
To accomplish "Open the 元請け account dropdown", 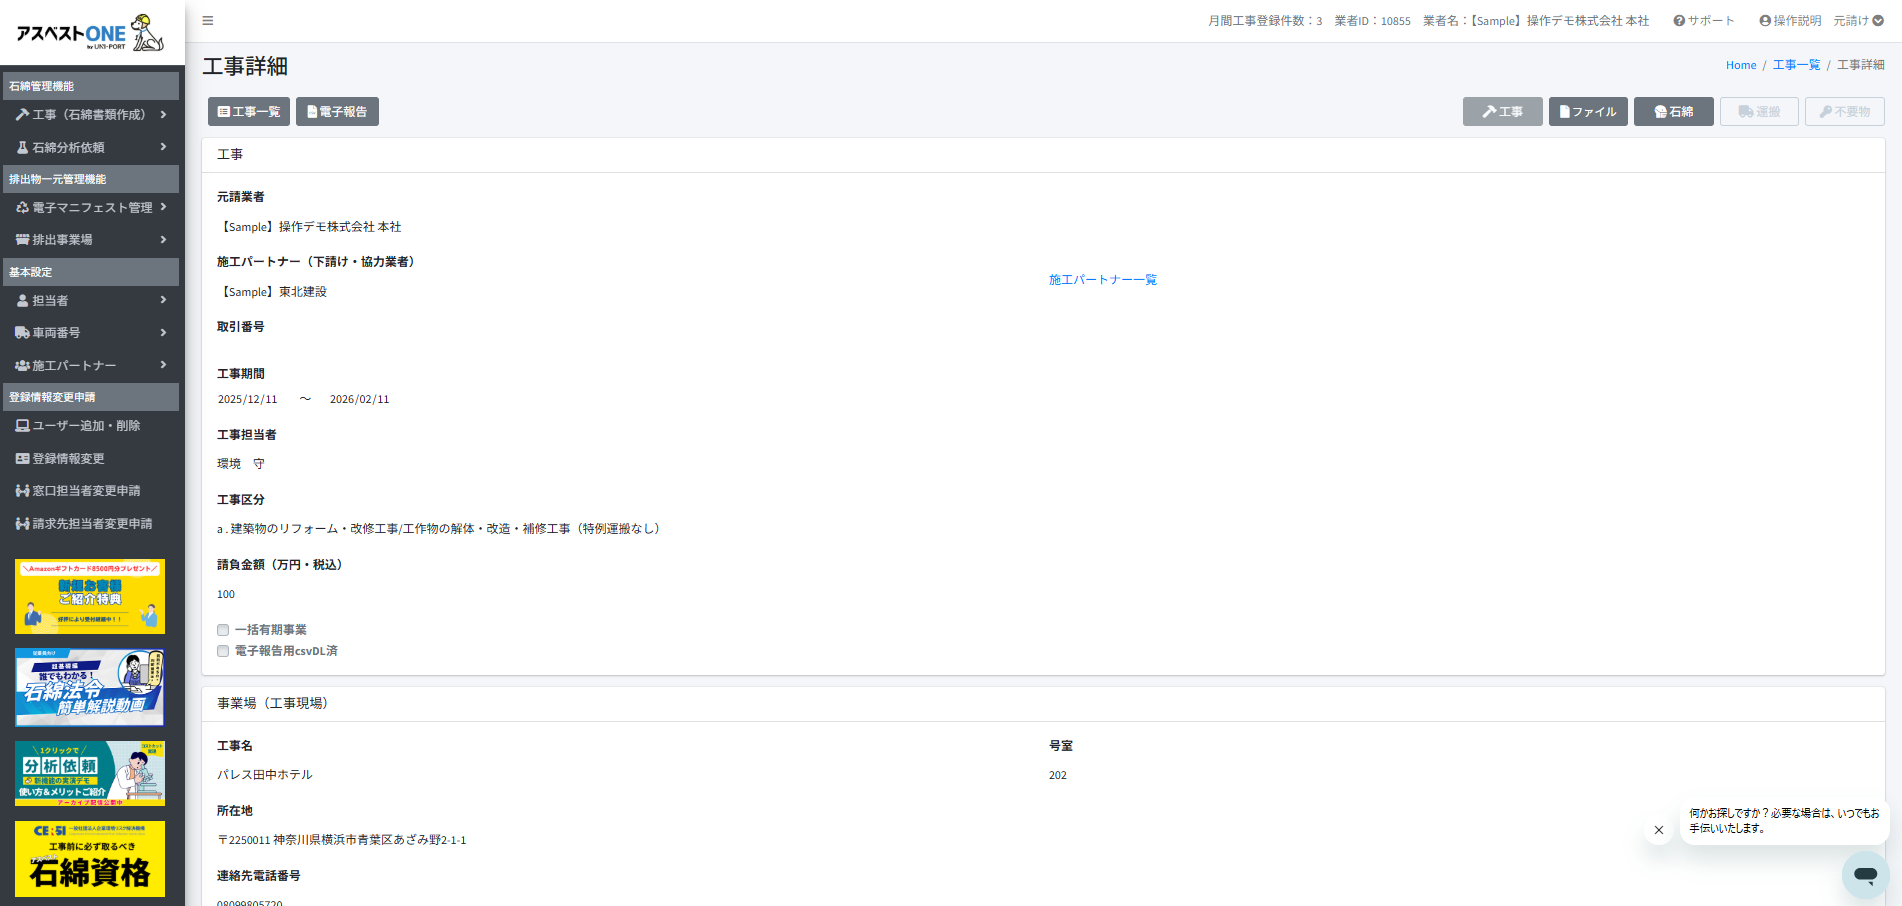I will pos(1858,21).
